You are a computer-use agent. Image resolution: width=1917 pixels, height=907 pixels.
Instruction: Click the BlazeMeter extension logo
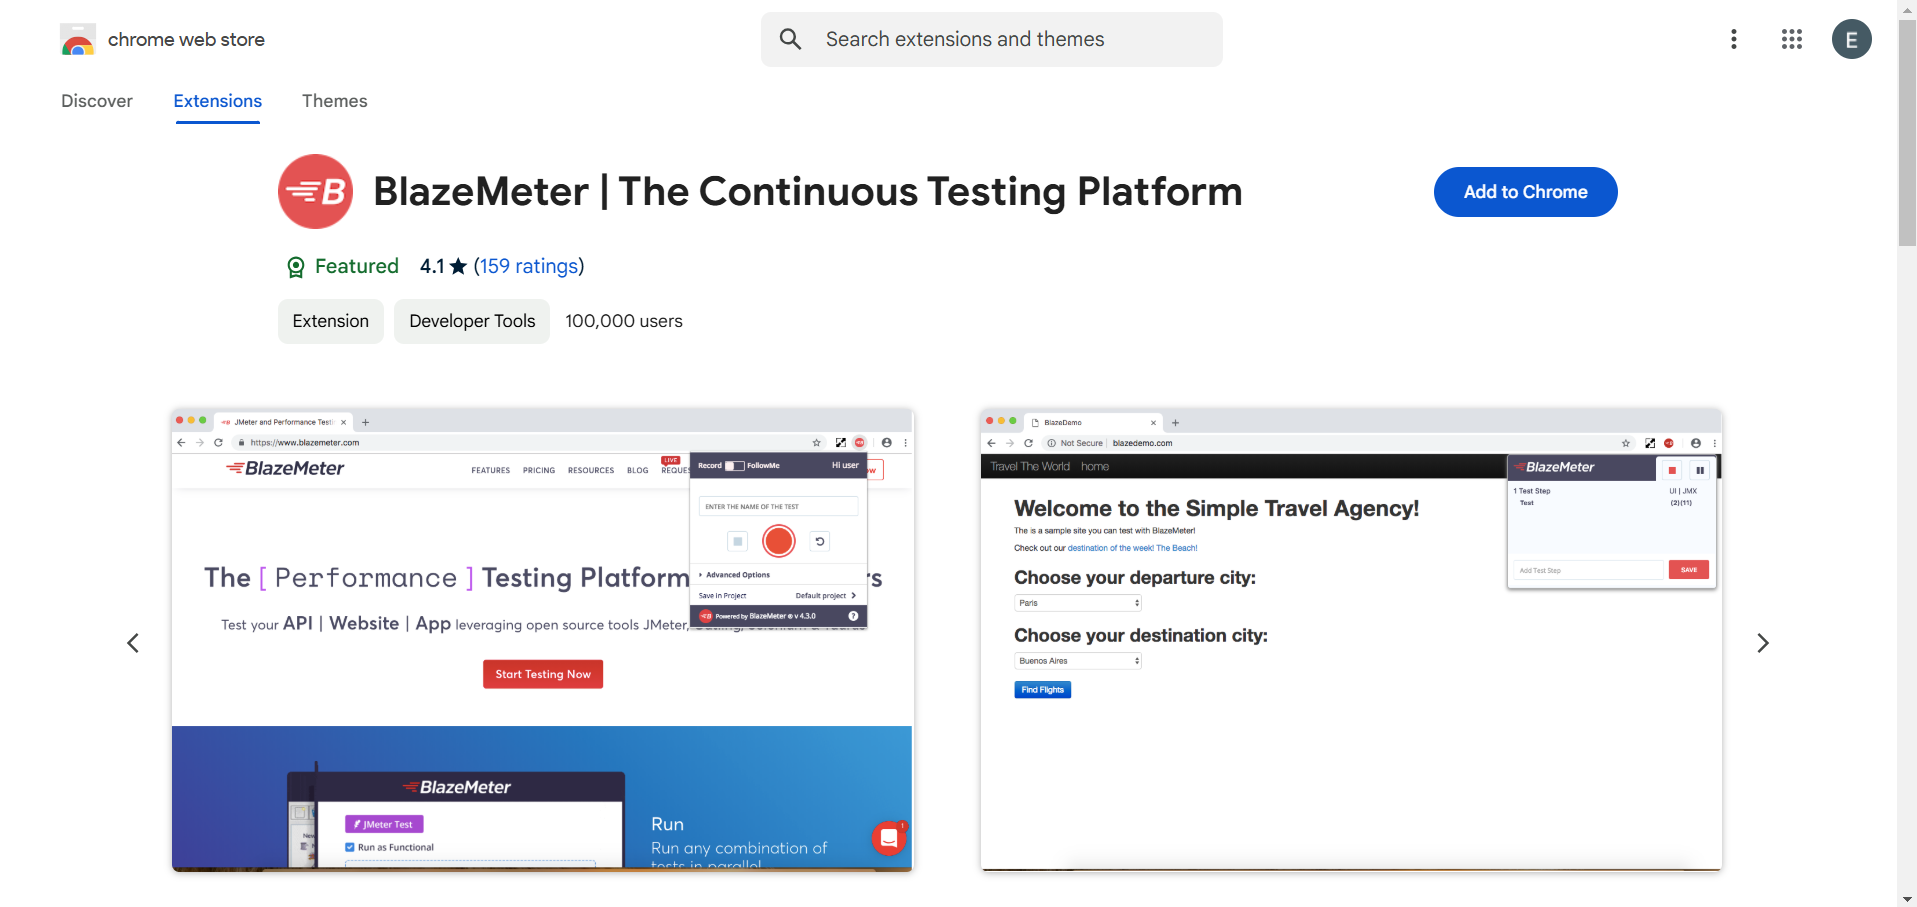pos(315,191)
